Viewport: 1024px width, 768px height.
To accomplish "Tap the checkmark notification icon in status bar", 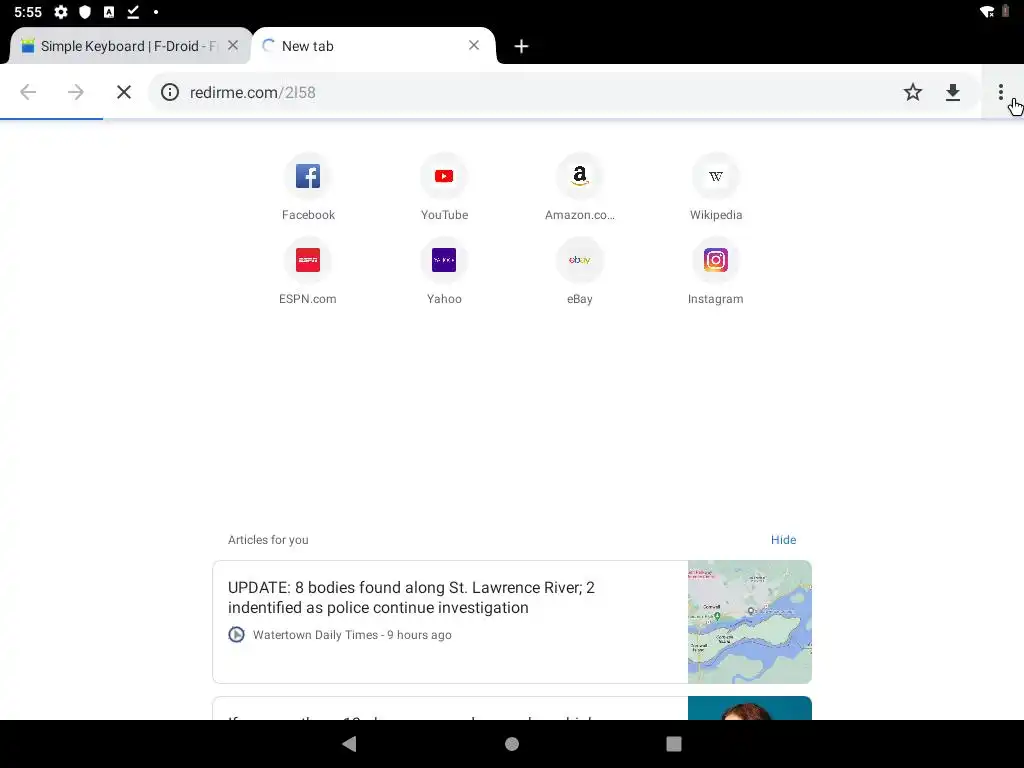I will [x=133, y=12].
